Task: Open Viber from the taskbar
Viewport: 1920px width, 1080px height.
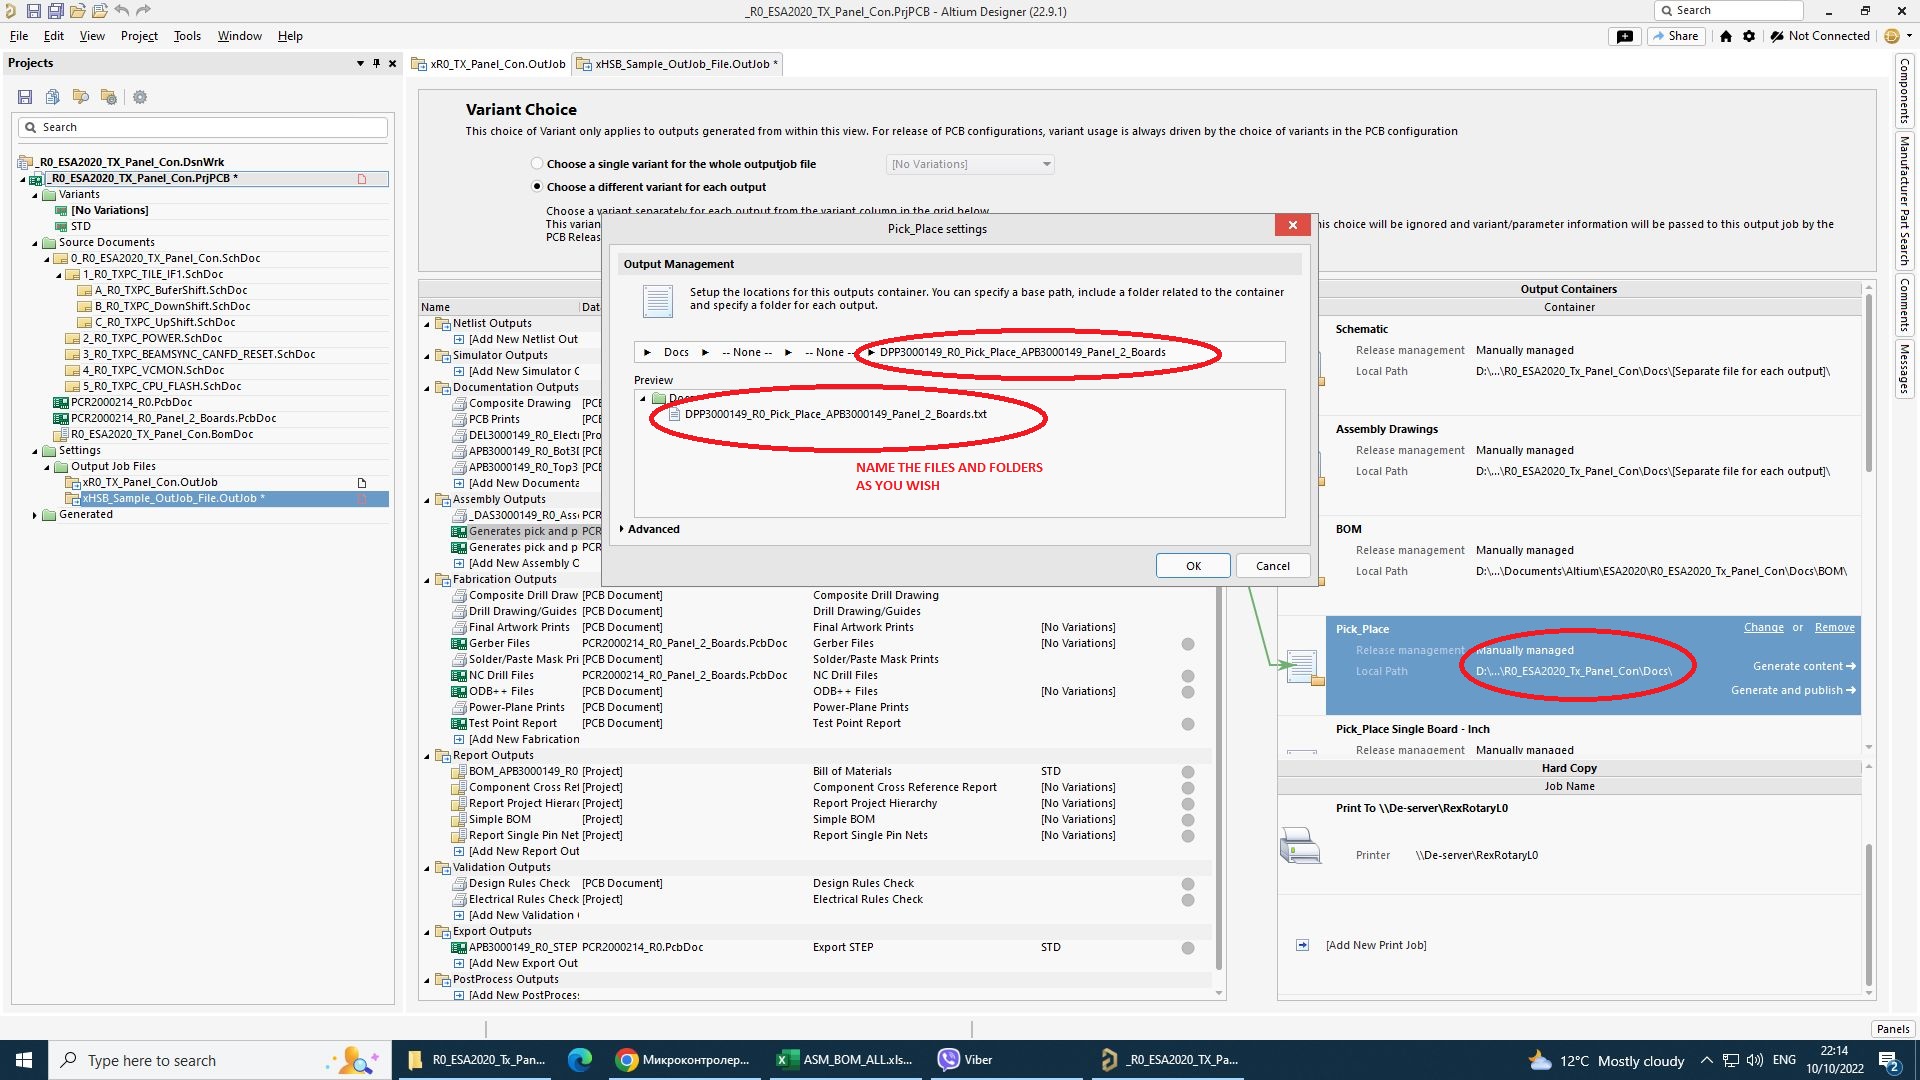Action: [x=965, y=1060]
